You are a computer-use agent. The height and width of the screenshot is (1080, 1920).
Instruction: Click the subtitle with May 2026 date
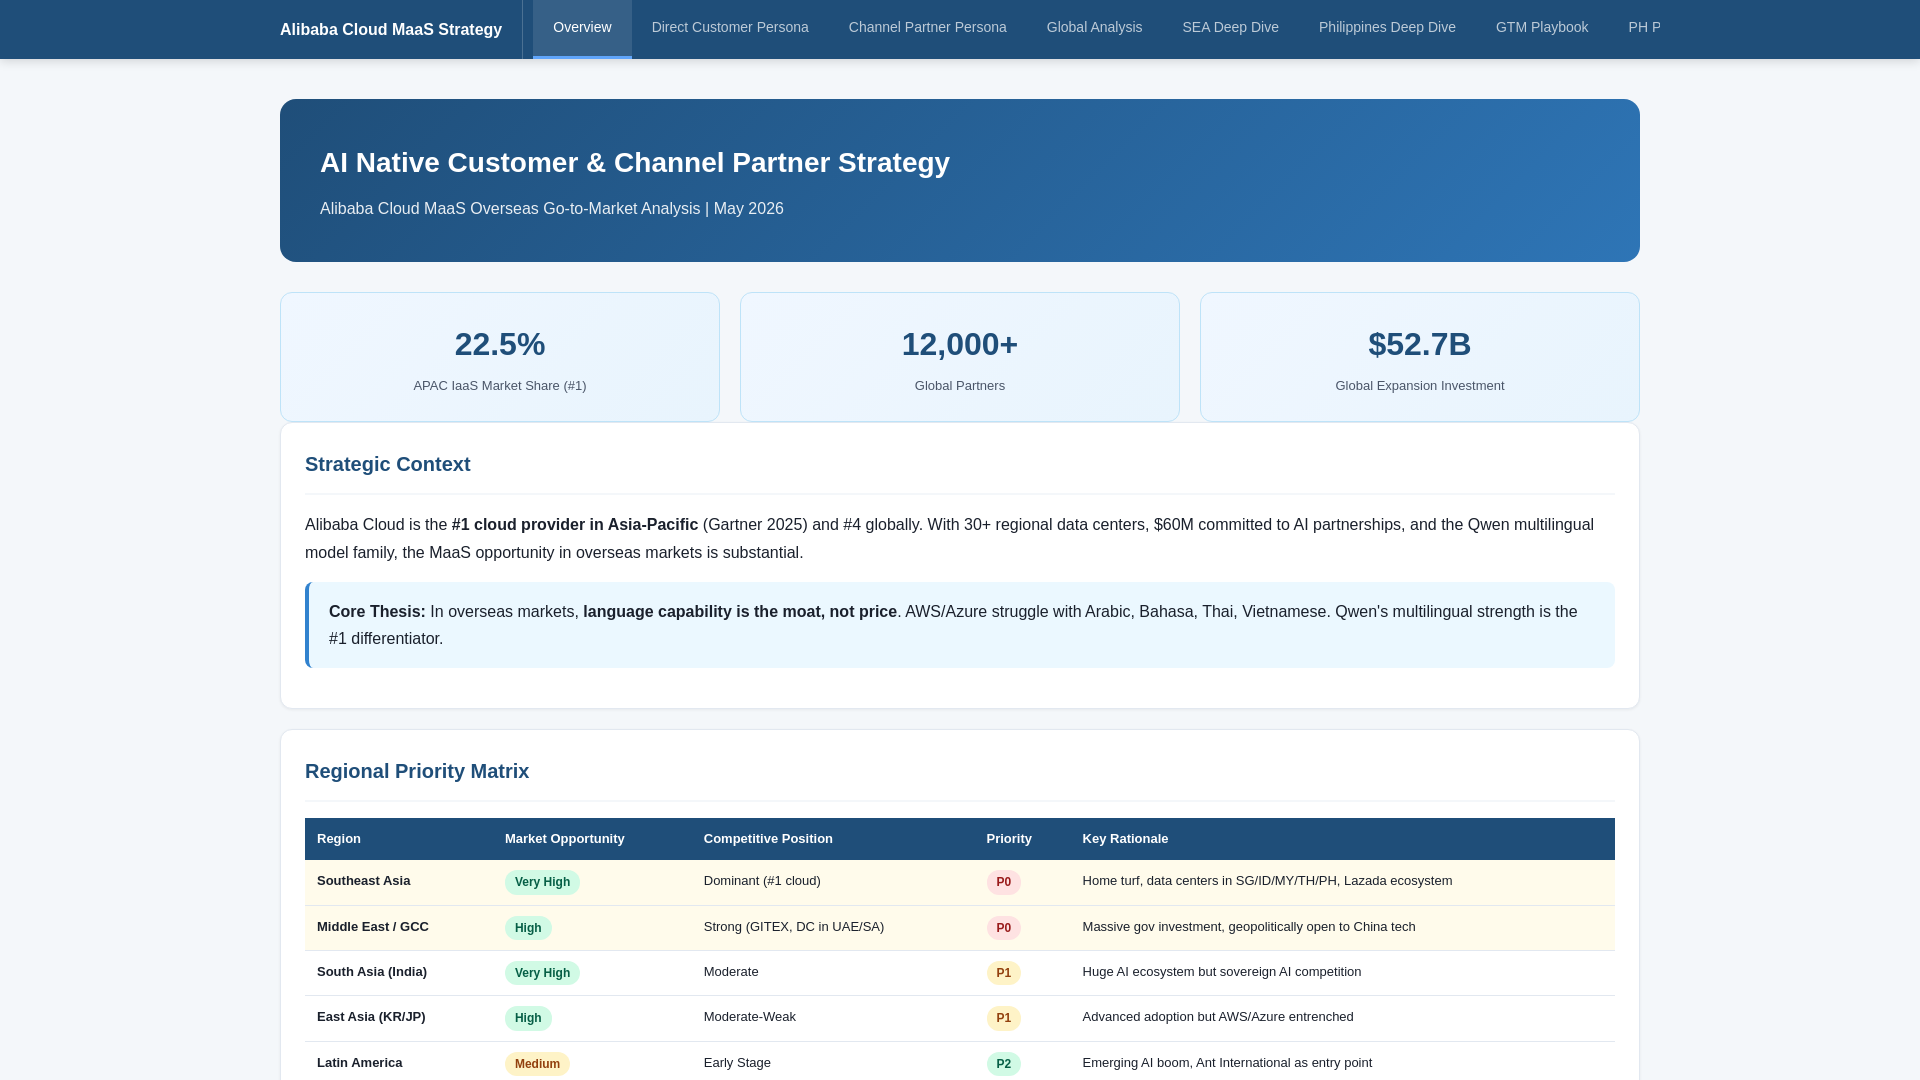point(552,209)
